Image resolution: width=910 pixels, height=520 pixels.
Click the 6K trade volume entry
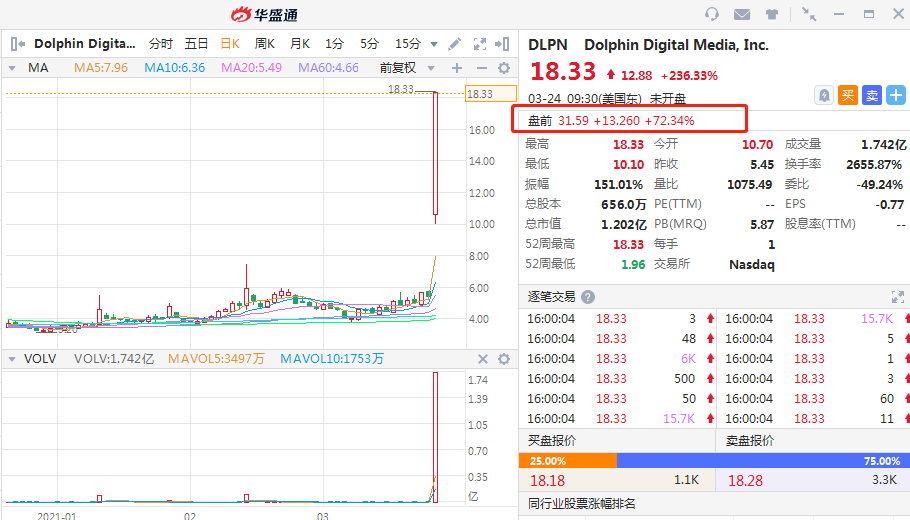pos(688,359)
